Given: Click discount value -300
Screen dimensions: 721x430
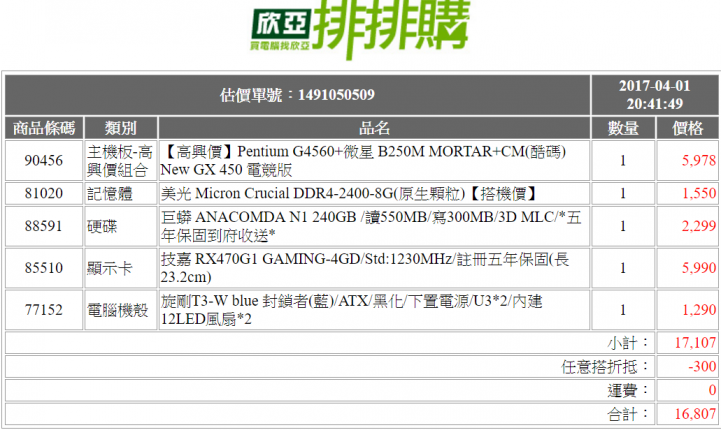Looking at the screenshot, I should (702, 367).
